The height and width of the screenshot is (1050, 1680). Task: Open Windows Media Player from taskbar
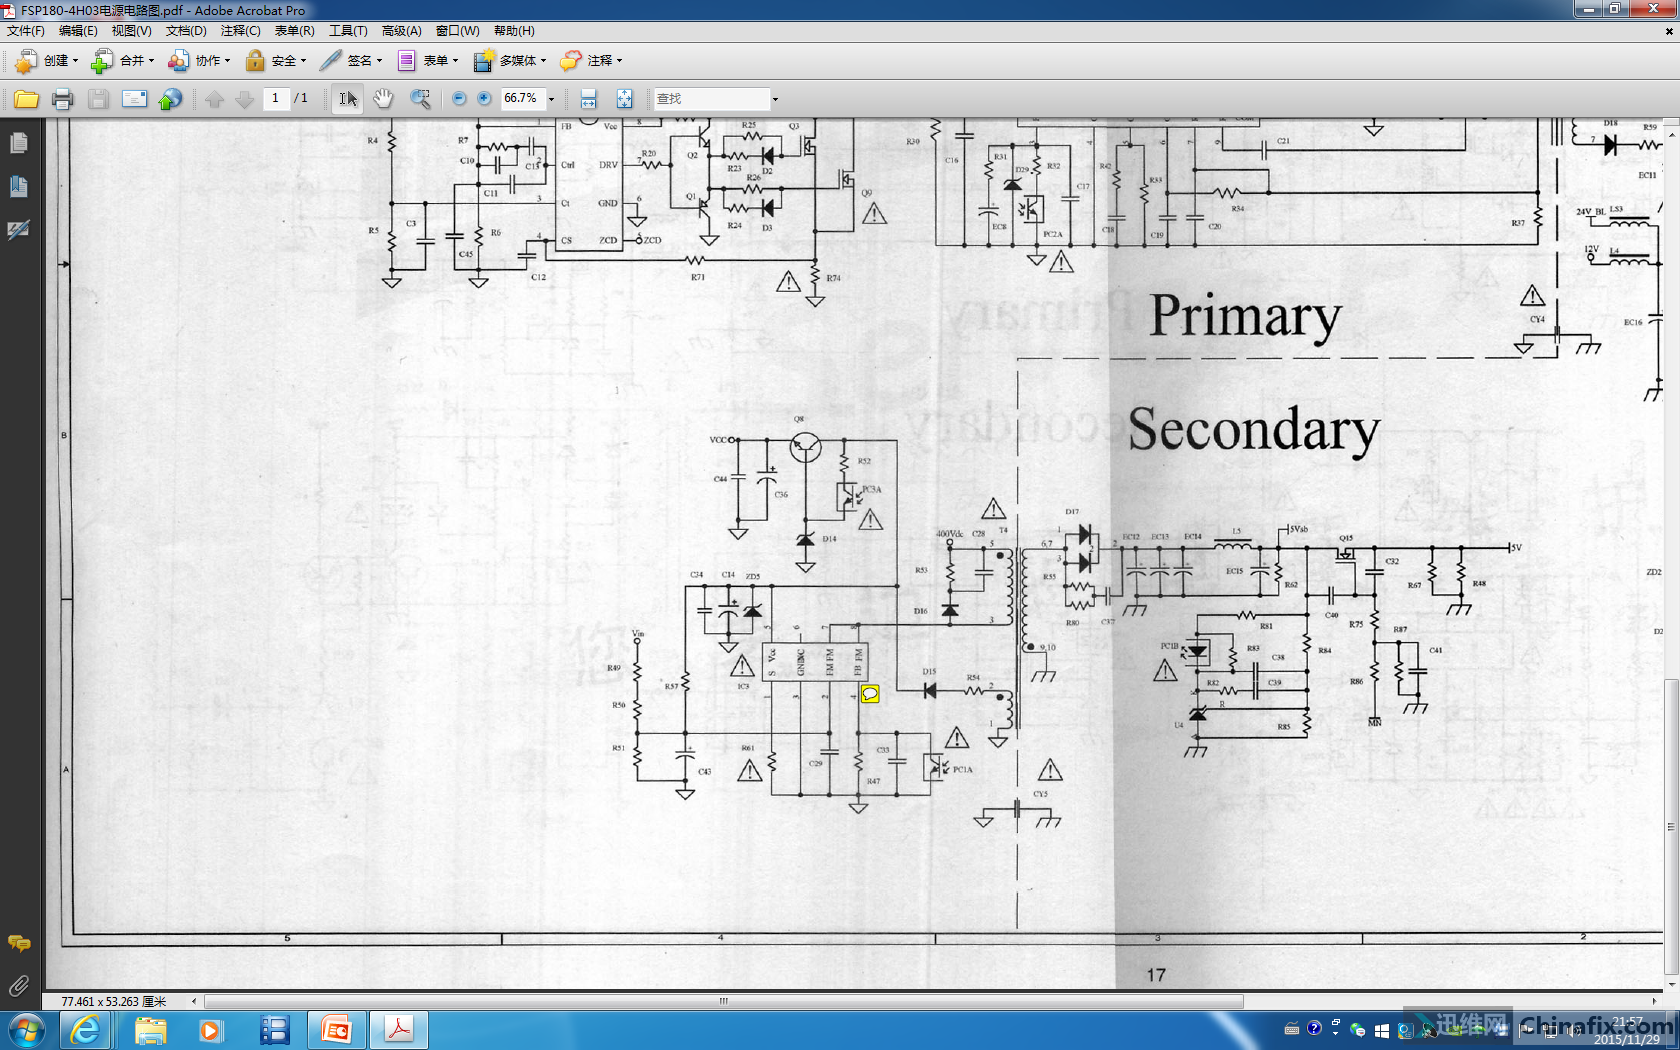210,1030
